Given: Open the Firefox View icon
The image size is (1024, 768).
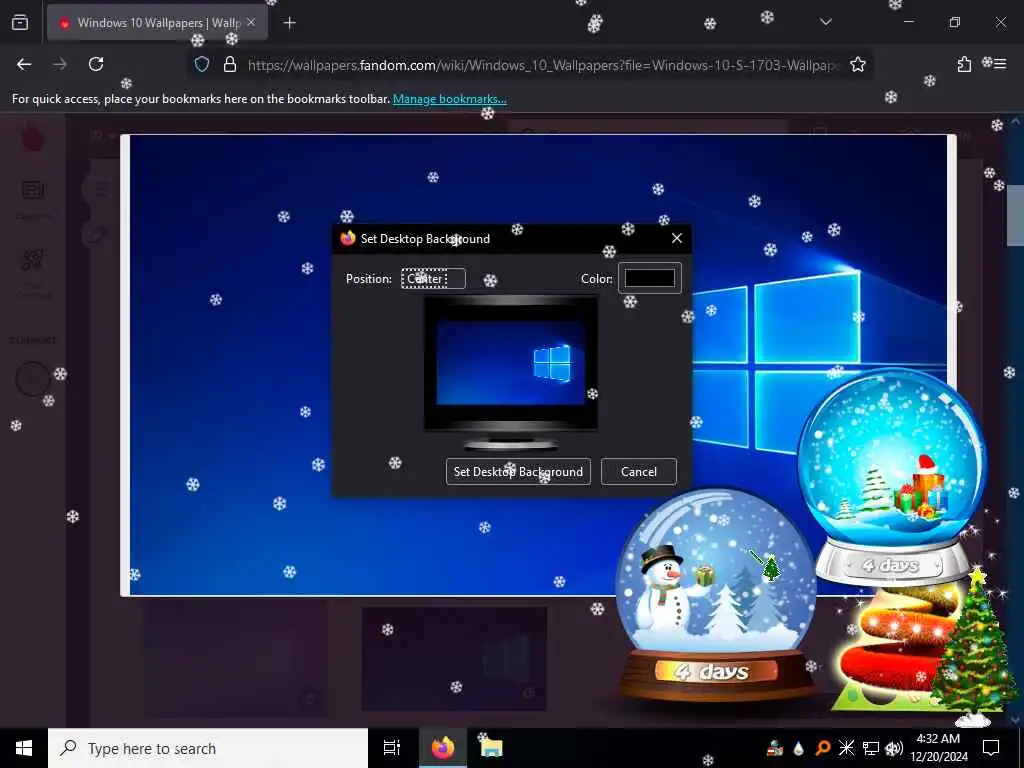Looking at the screenshot, I should (x=20, y=22).
